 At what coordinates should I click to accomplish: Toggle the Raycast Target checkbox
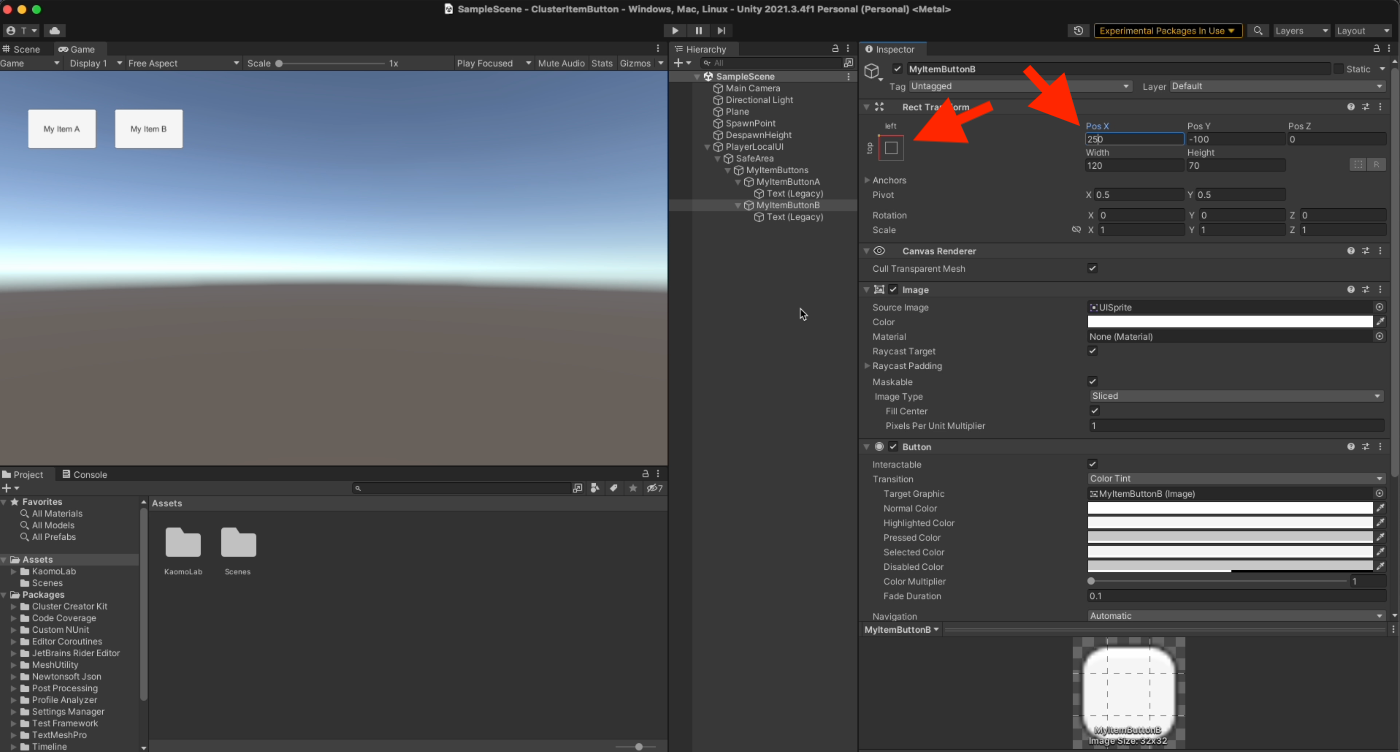tap(1092, 351)
